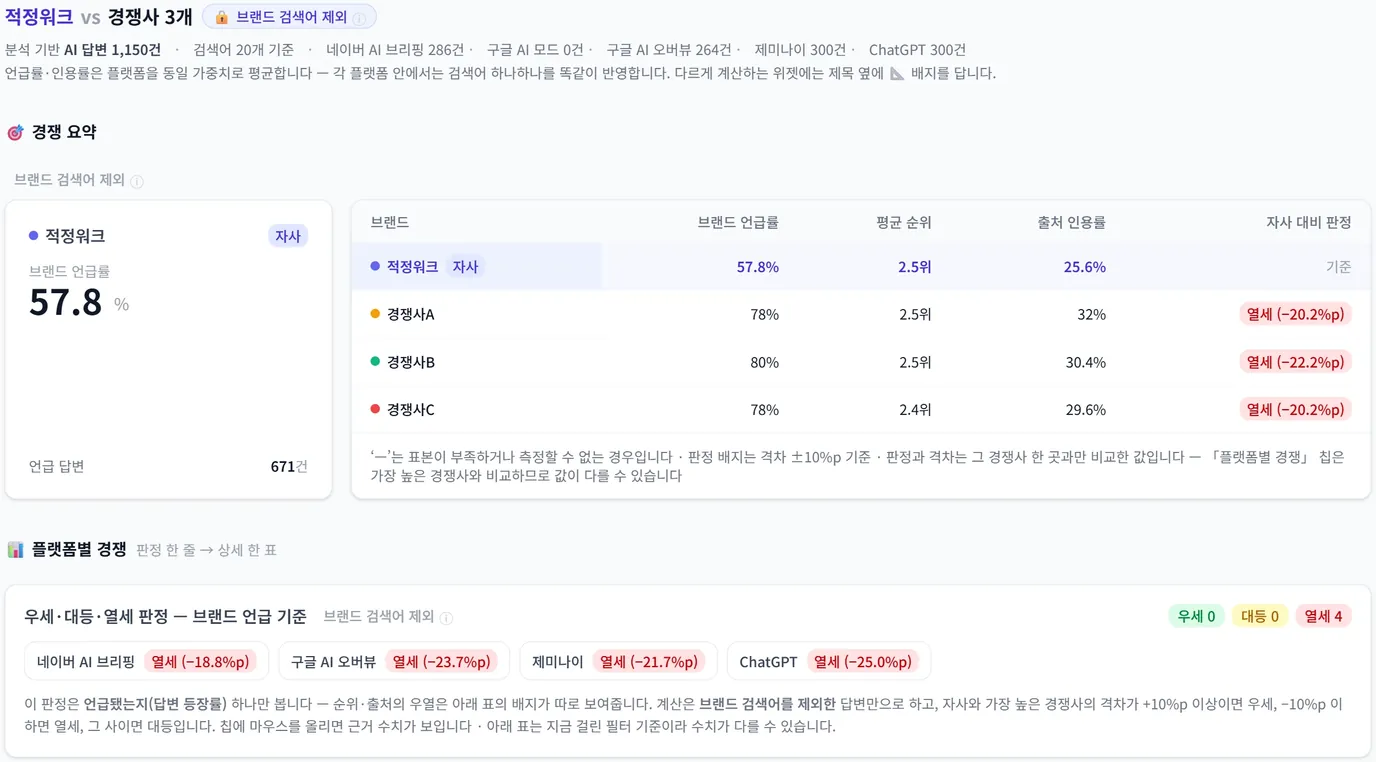Click the info icon in the 우세·대등·열세 판정 card
Viewport: 1376px width, 762px height.
446,618
